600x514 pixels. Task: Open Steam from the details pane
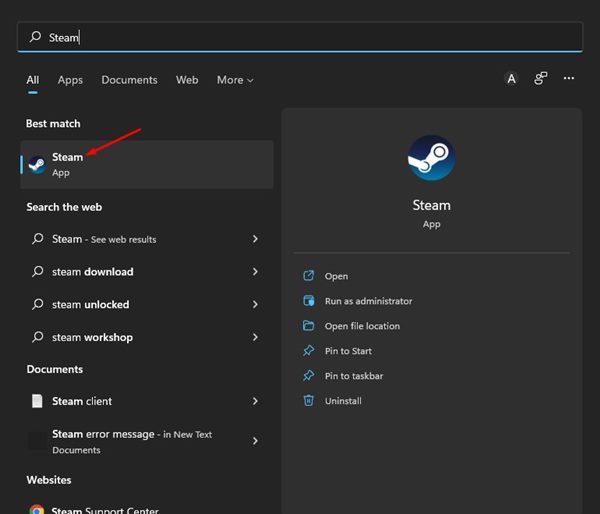(x=336, y=276)
